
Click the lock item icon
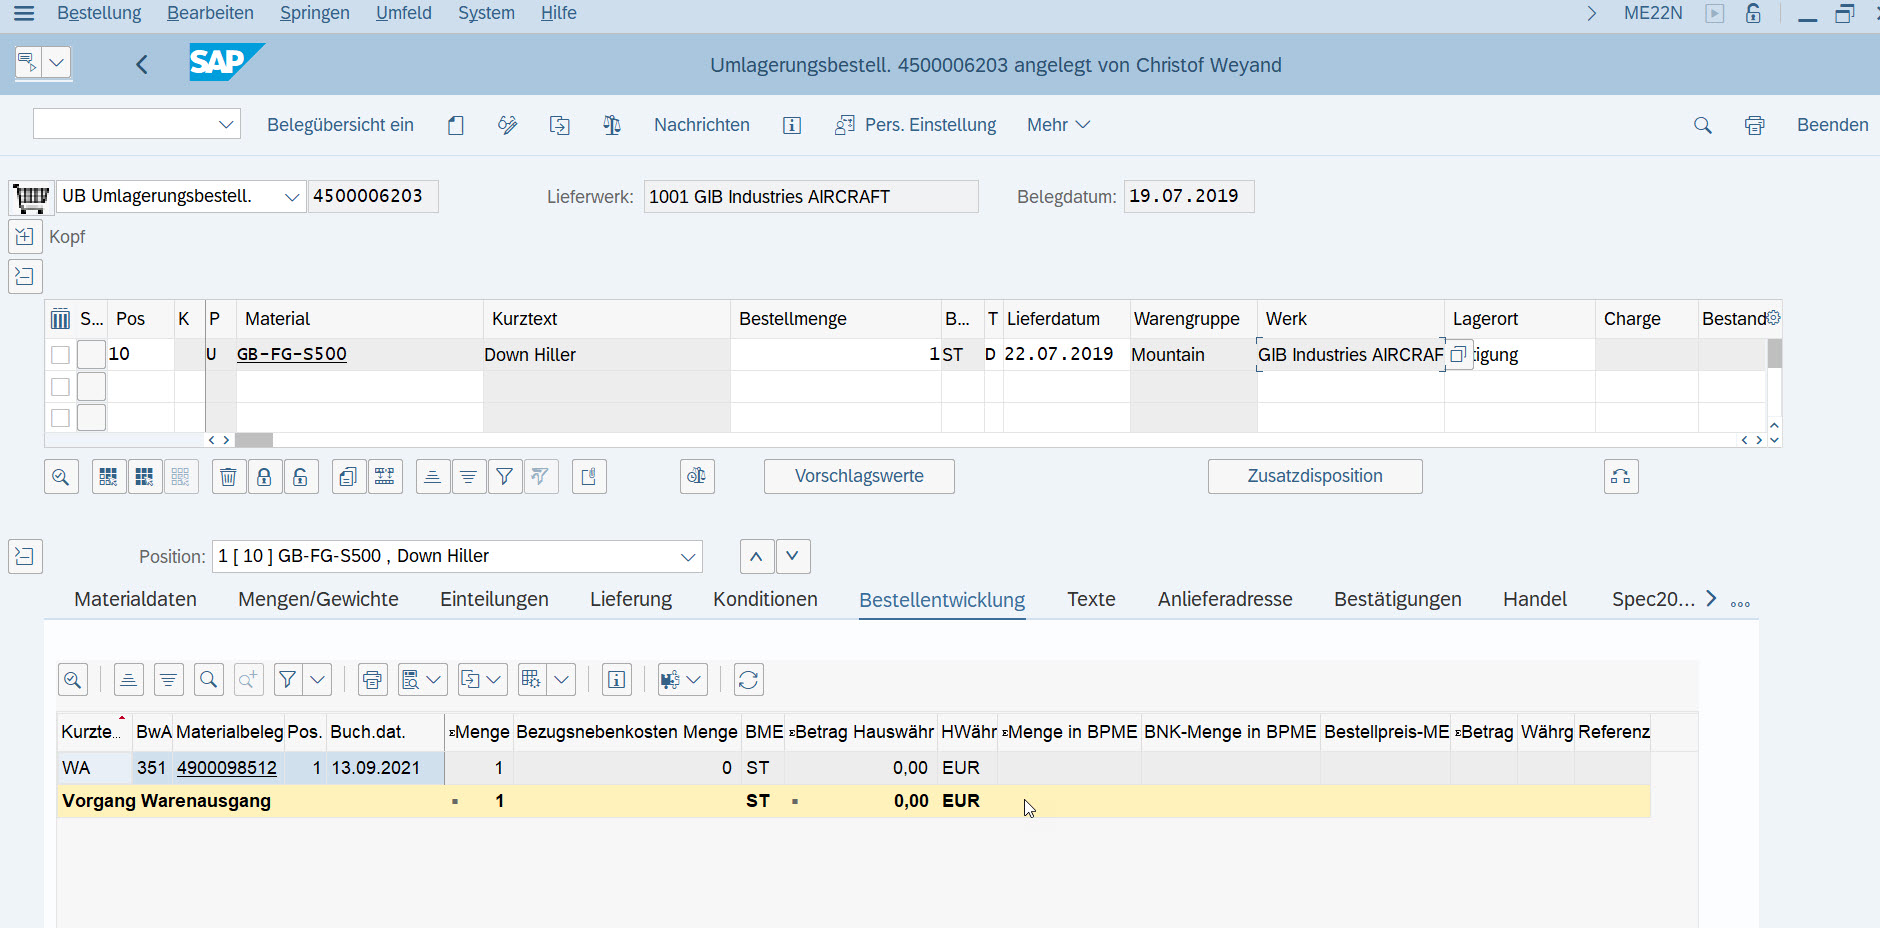coord(264,477)
